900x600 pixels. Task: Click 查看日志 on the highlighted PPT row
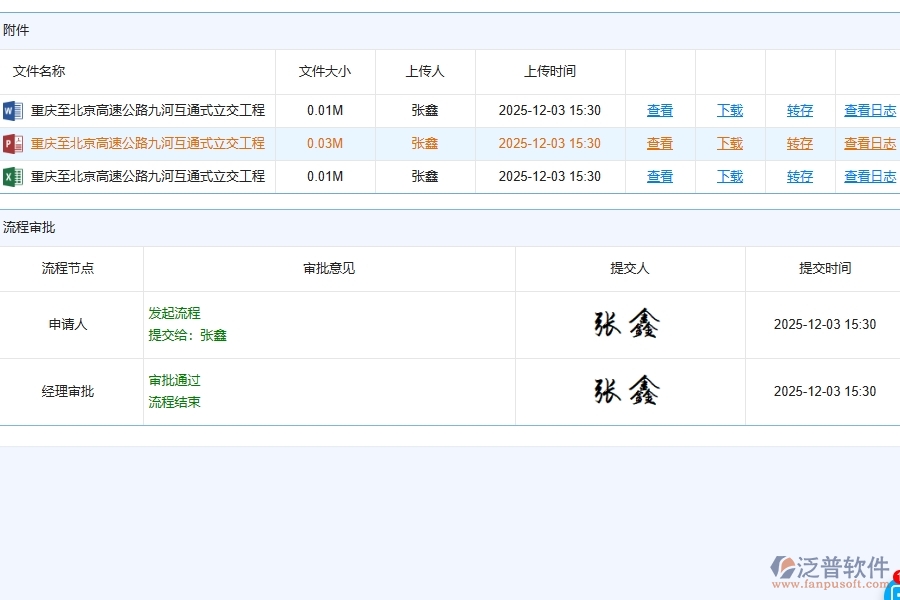tap(868, 143)
